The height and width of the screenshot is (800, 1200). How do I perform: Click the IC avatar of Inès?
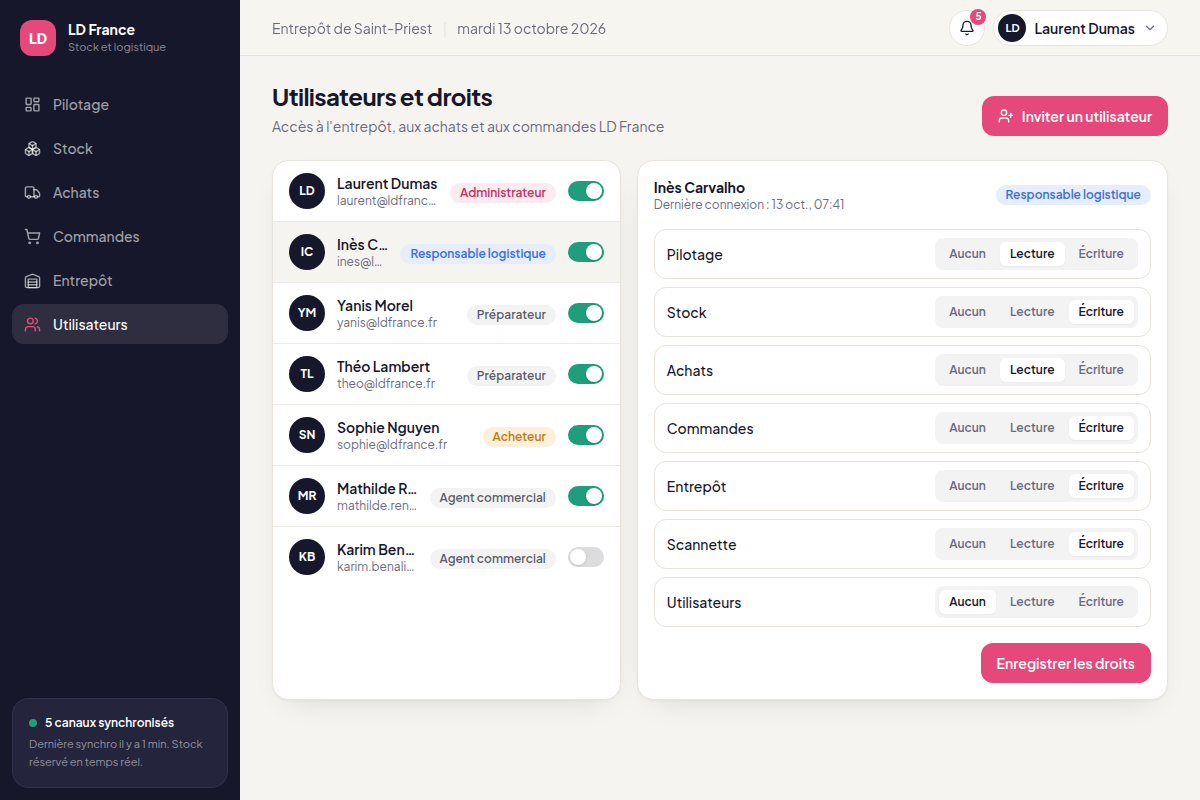(x=307, y=252)
